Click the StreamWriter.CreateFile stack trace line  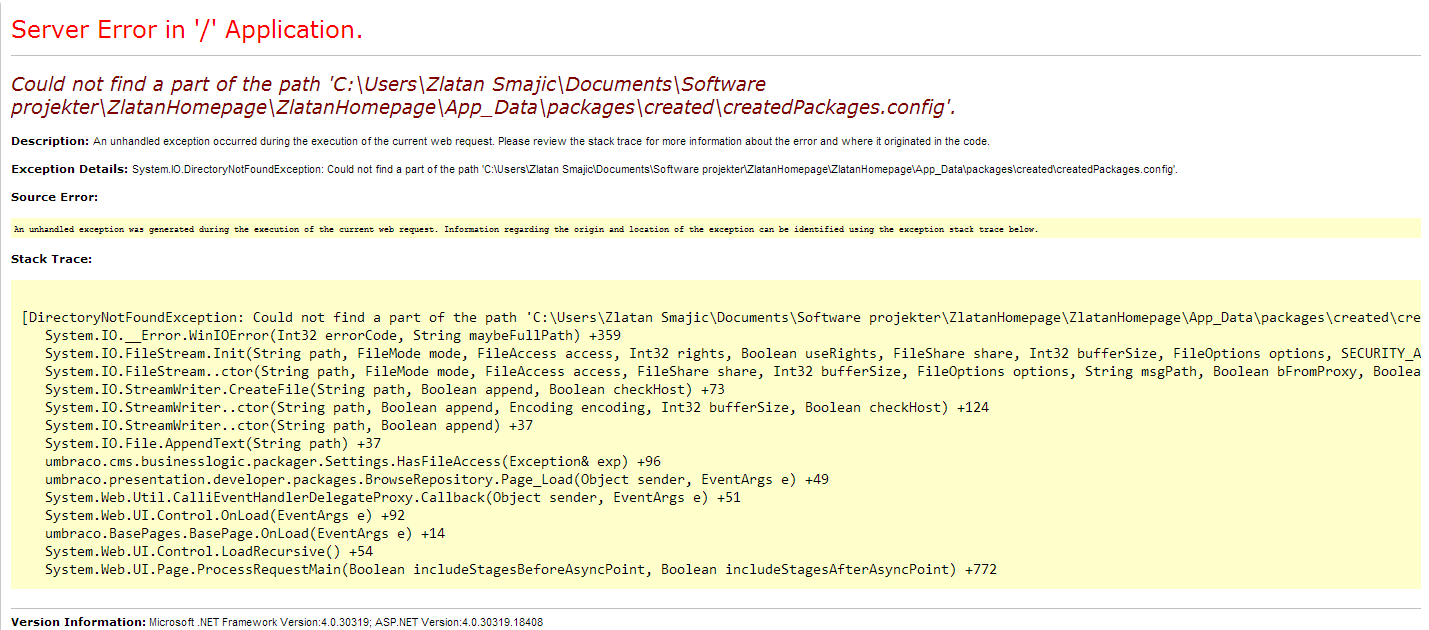[384, 389]
